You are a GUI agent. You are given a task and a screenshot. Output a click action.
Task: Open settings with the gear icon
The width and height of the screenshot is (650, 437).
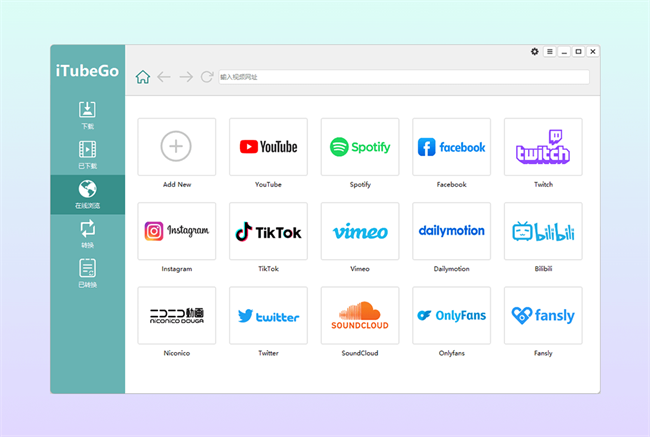pos(535,51)
